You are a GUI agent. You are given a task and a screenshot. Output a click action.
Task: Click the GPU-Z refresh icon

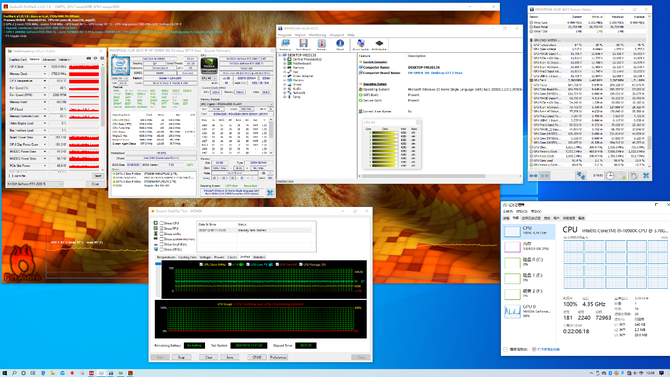(x=95, y=59)
